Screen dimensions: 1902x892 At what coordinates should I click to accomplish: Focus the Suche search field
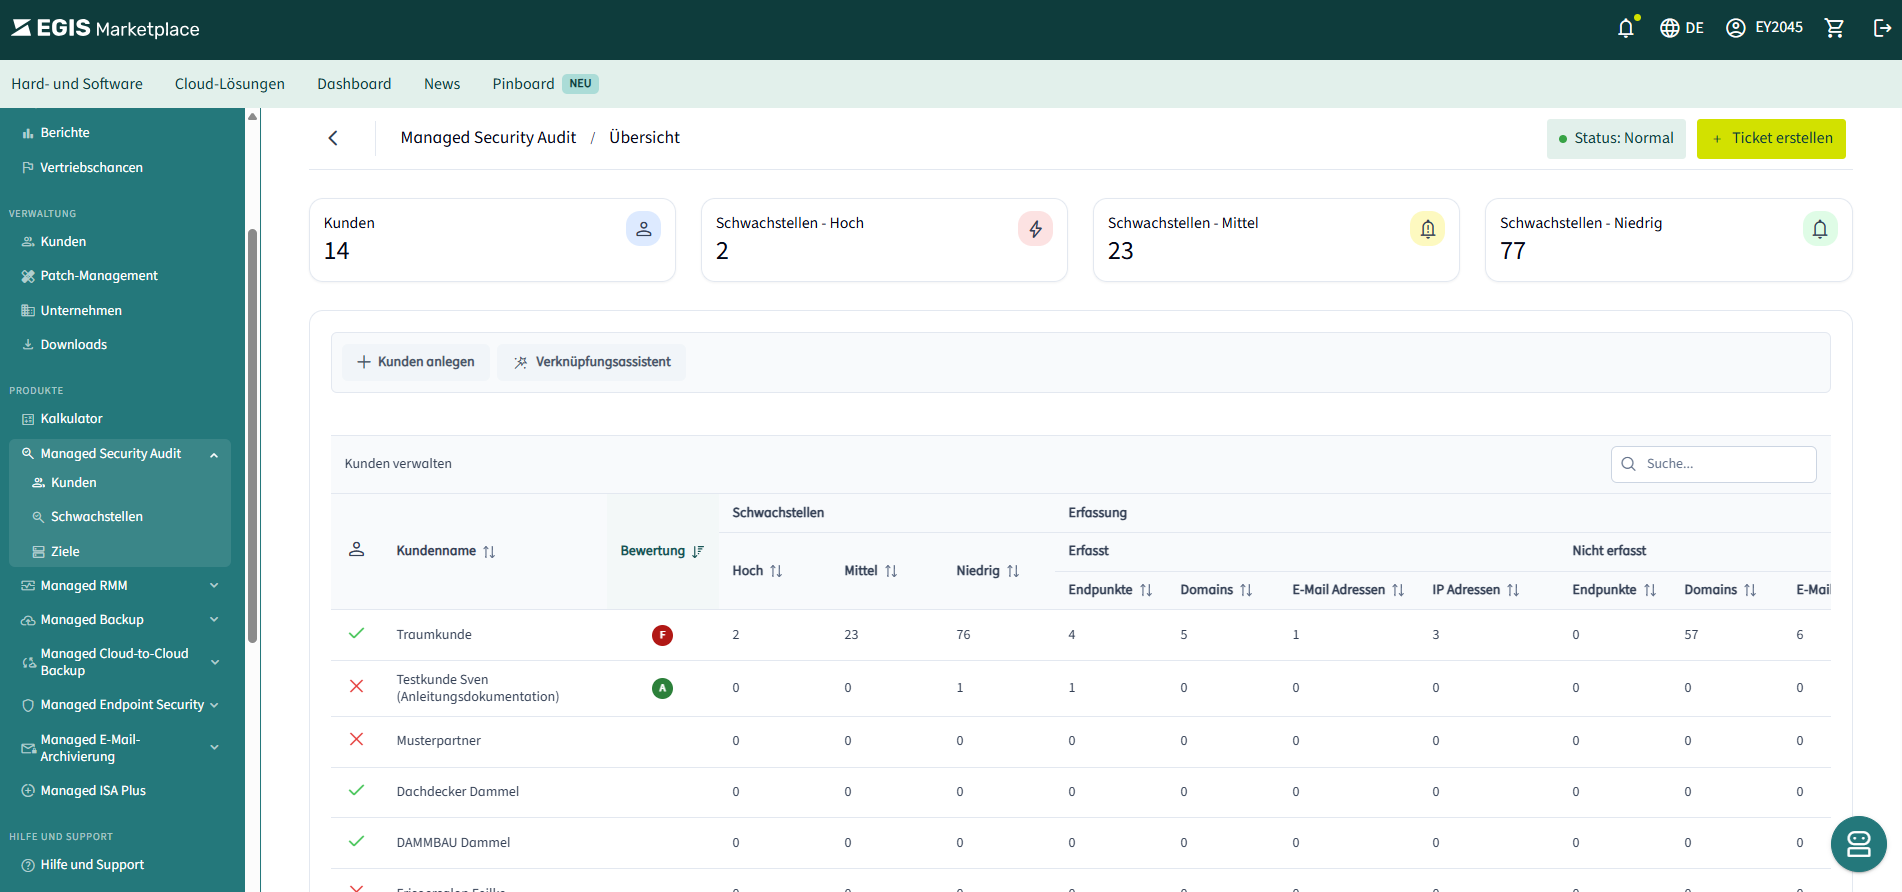point(1714,464)
